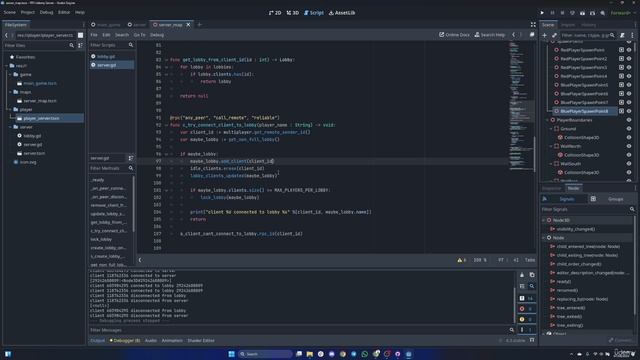Show warnings count in script status bar
This screenshot has width=640, height=360.
(462, 260)
